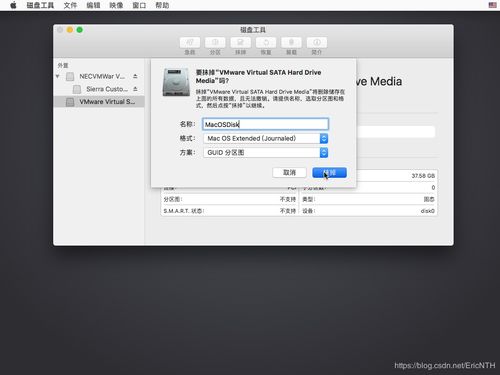The height and width of the screenshot is (375, 500).
Task: Click the Restore toolbar icon
Action: (x=266, y=43)
